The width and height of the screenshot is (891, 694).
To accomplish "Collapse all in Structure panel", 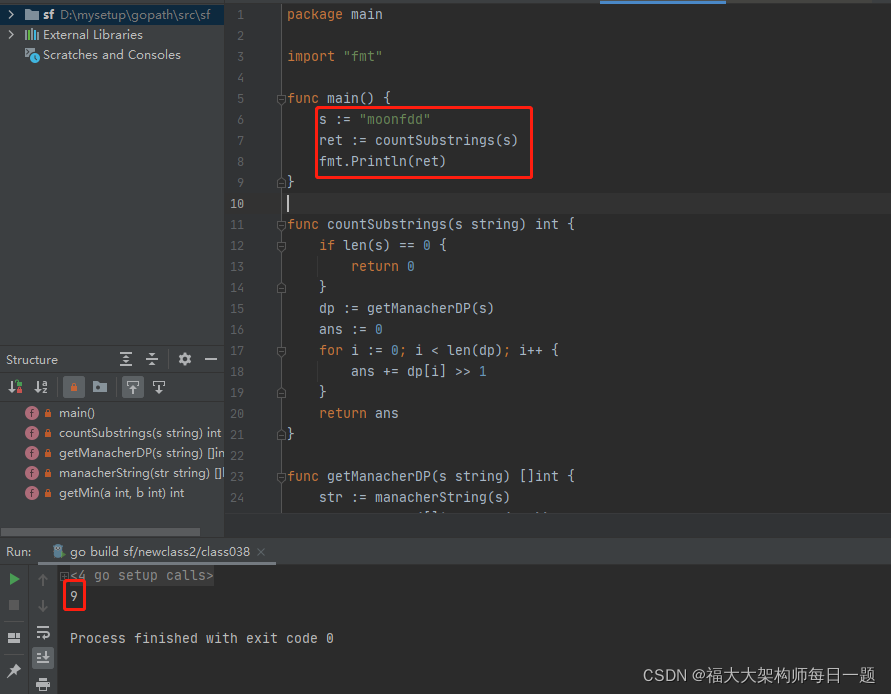I will (x=152, y=359).
